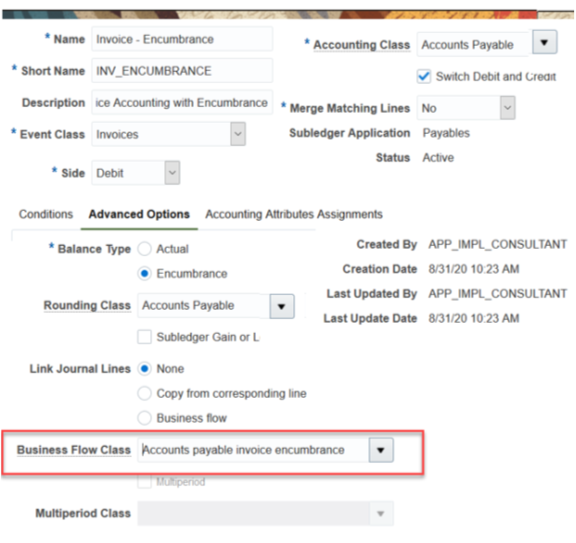Click the Business Flow Class text field

pos(253,450)
